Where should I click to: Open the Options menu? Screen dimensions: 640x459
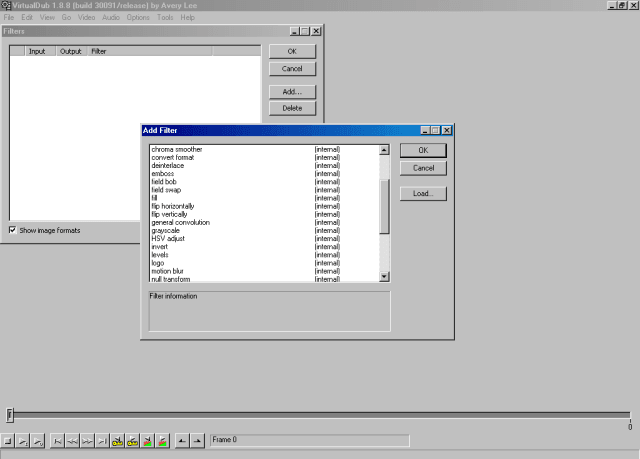point(140,18)
